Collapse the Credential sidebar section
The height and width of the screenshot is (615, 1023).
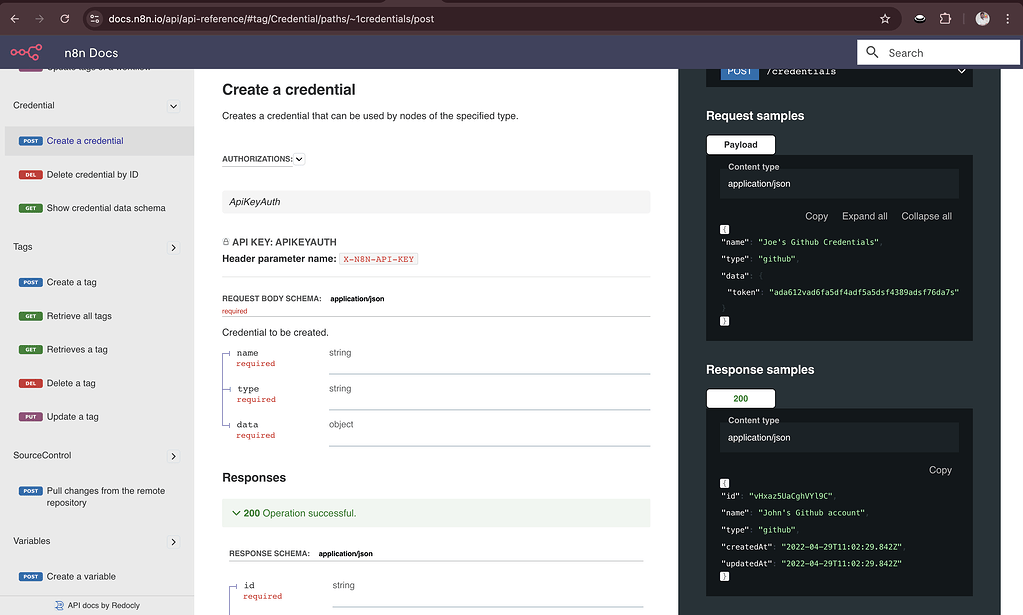pyautogui.click(x=173, y=105)
